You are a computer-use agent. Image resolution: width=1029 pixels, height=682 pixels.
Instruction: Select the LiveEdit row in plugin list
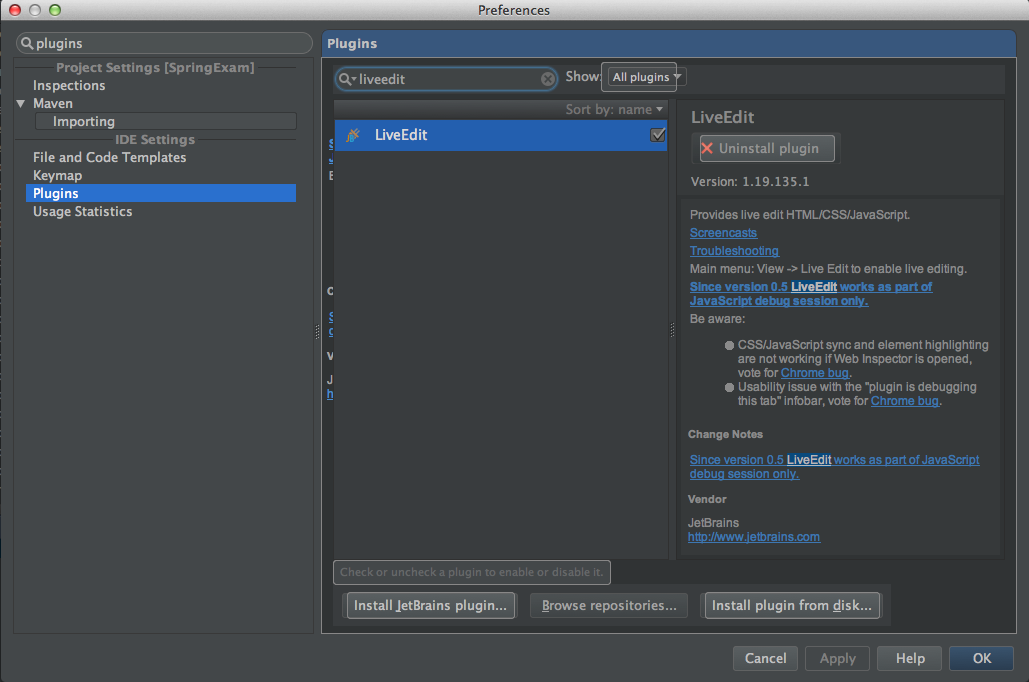click(501, 135)
